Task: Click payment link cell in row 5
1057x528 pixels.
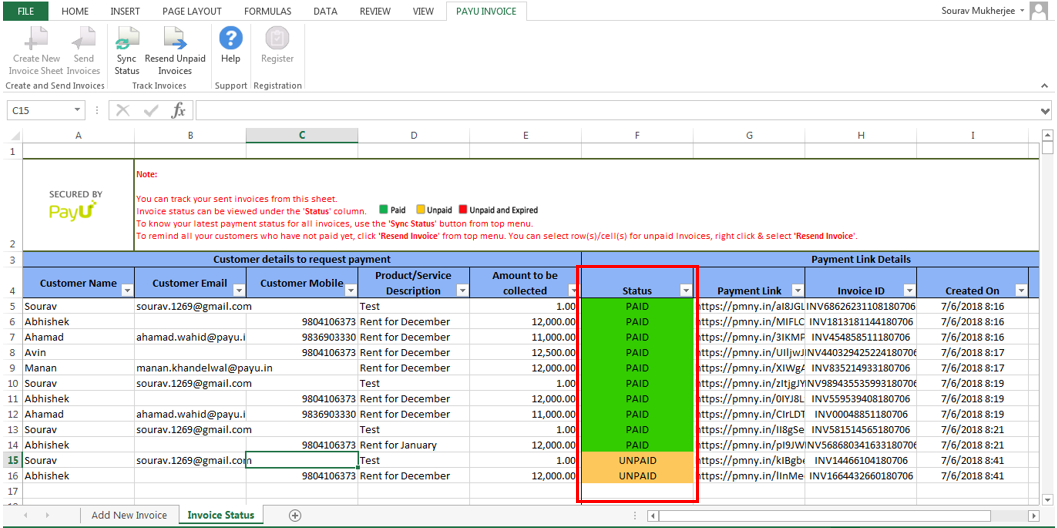Action: 749,306
